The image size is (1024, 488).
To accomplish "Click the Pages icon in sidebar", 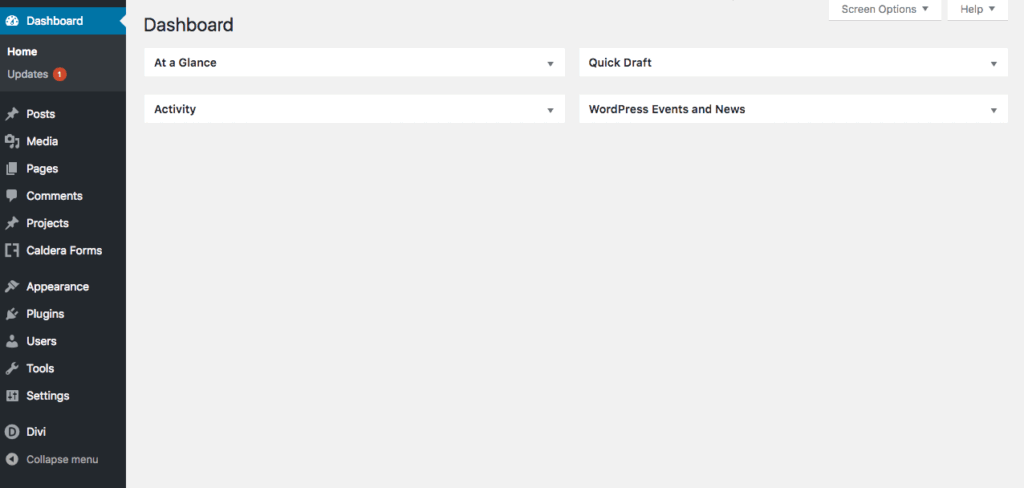I will [x=12, y=169].
